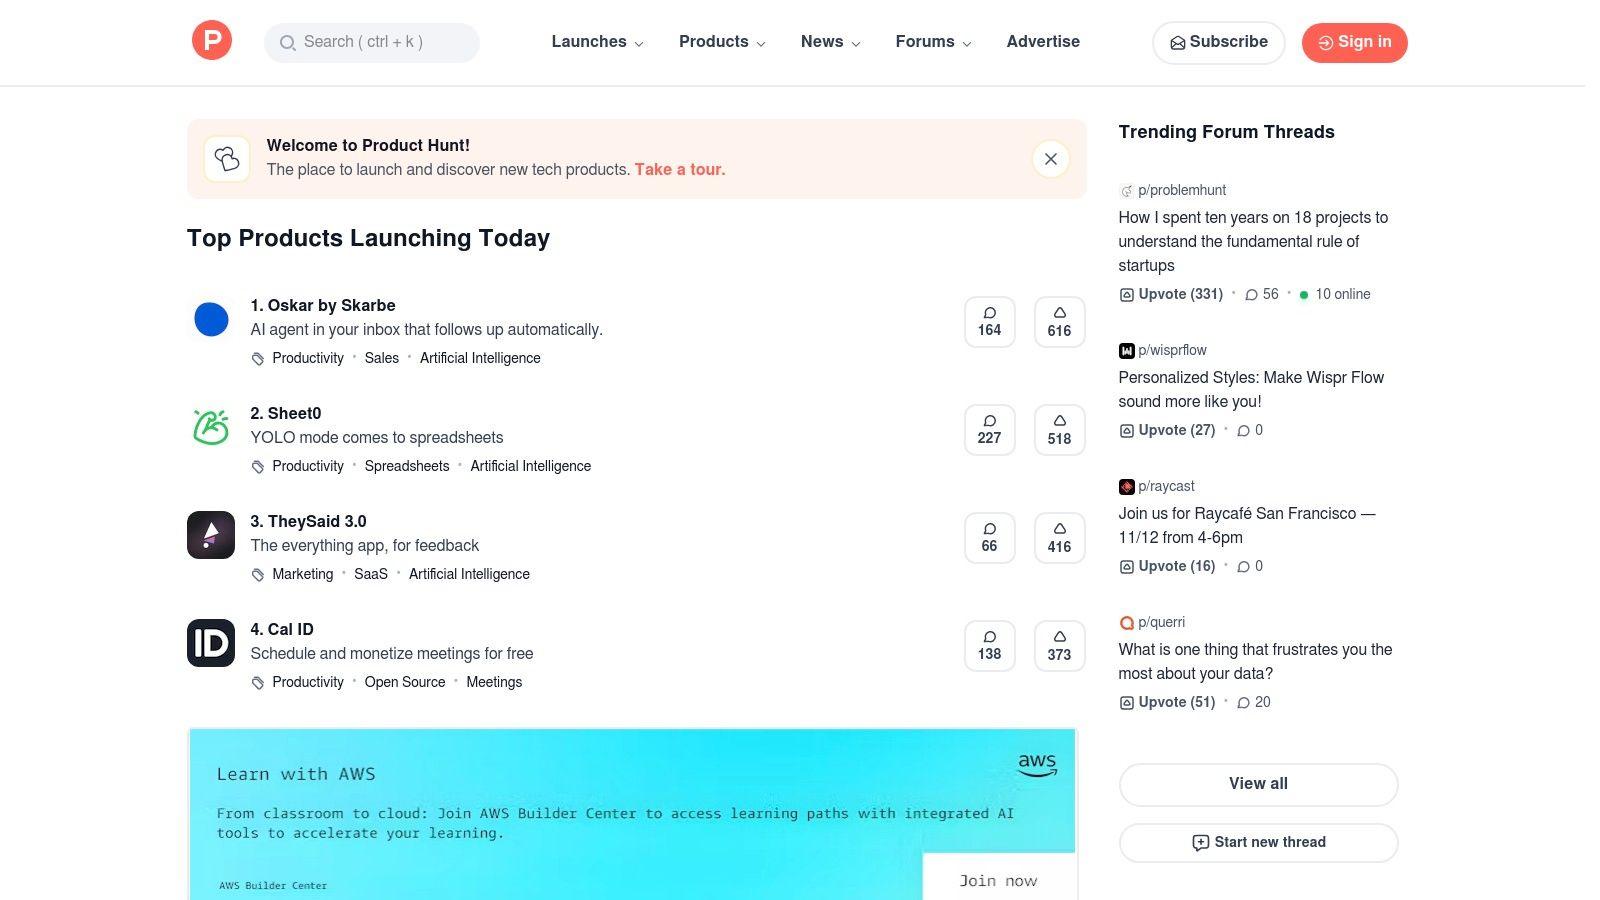Image resolution: width=1600 pixels, height=900 pixels.
Task: Go to the Advertise page
Action: (1043, 42)
